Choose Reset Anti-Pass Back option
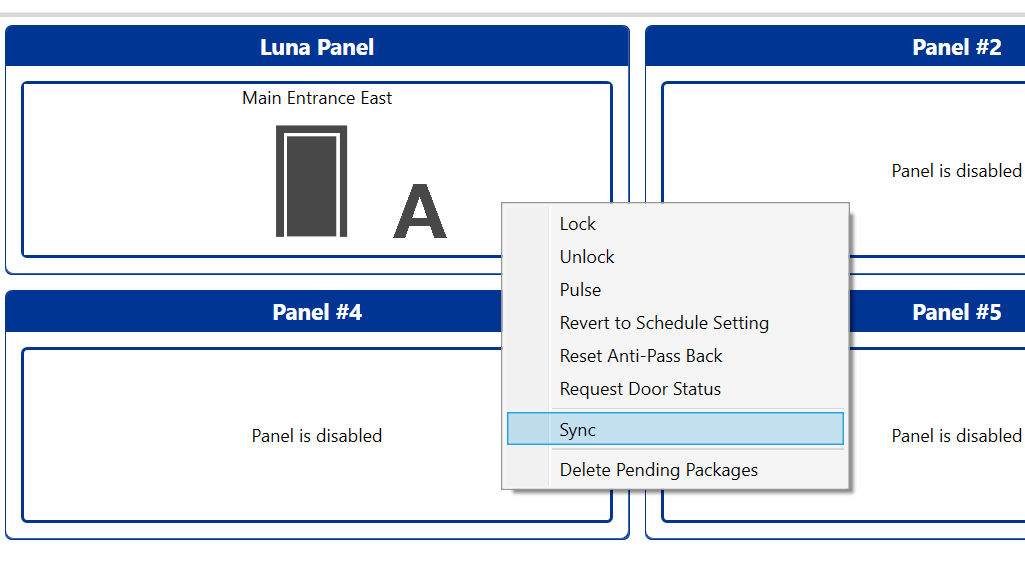 tap(641, 356)
